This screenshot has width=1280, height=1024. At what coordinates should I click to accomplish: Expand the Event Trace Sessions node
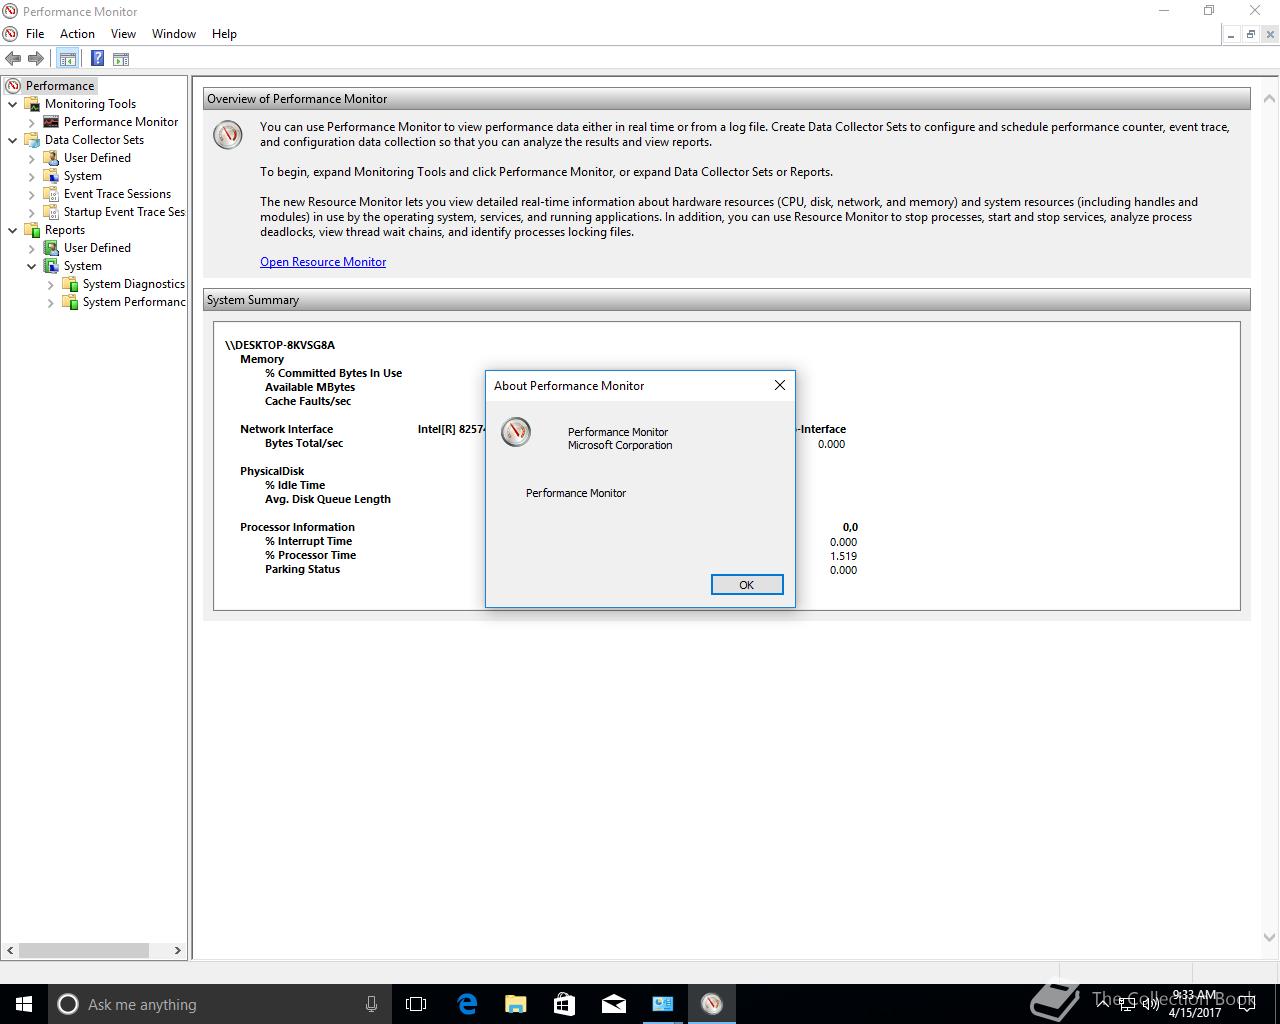coord(32,194)
